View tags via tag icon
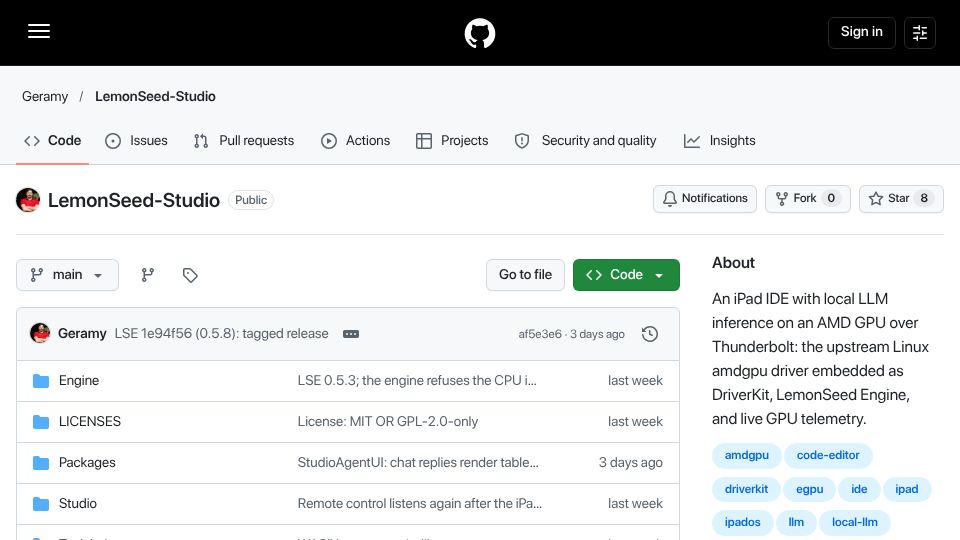This screenshot has height=540, width=960. [190, 275]
